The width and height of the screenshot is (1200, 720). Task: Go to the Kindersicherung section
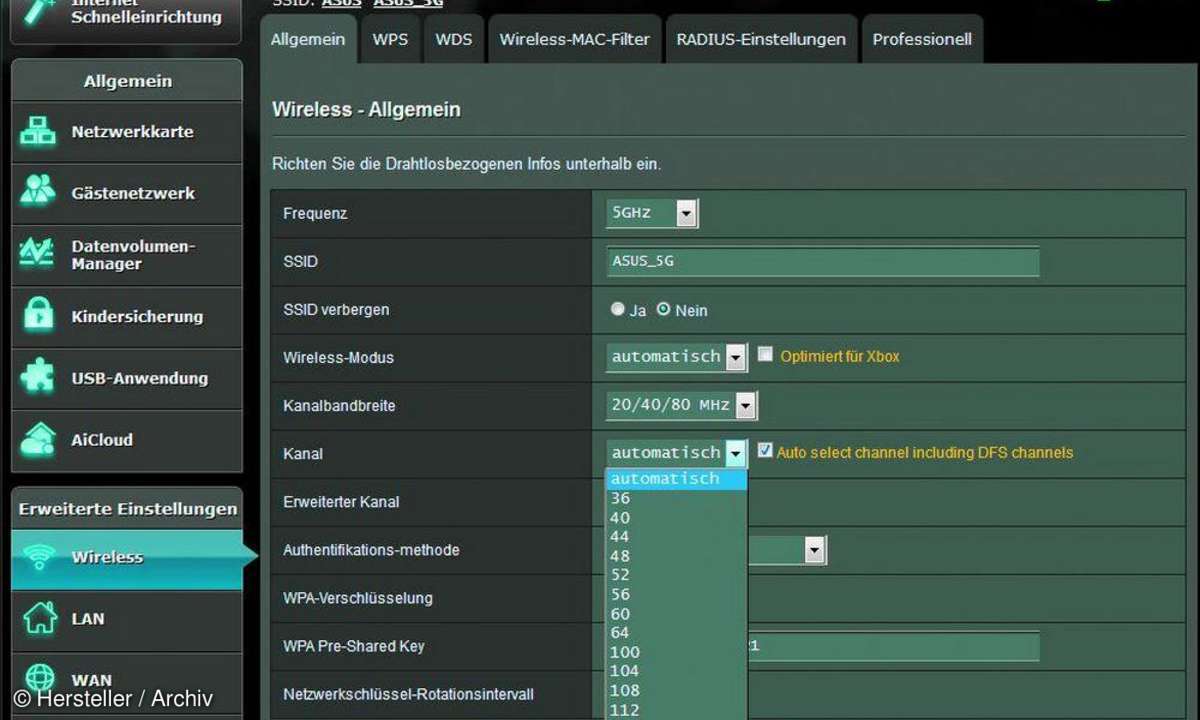pyautogui.click(x=127, y=316)
